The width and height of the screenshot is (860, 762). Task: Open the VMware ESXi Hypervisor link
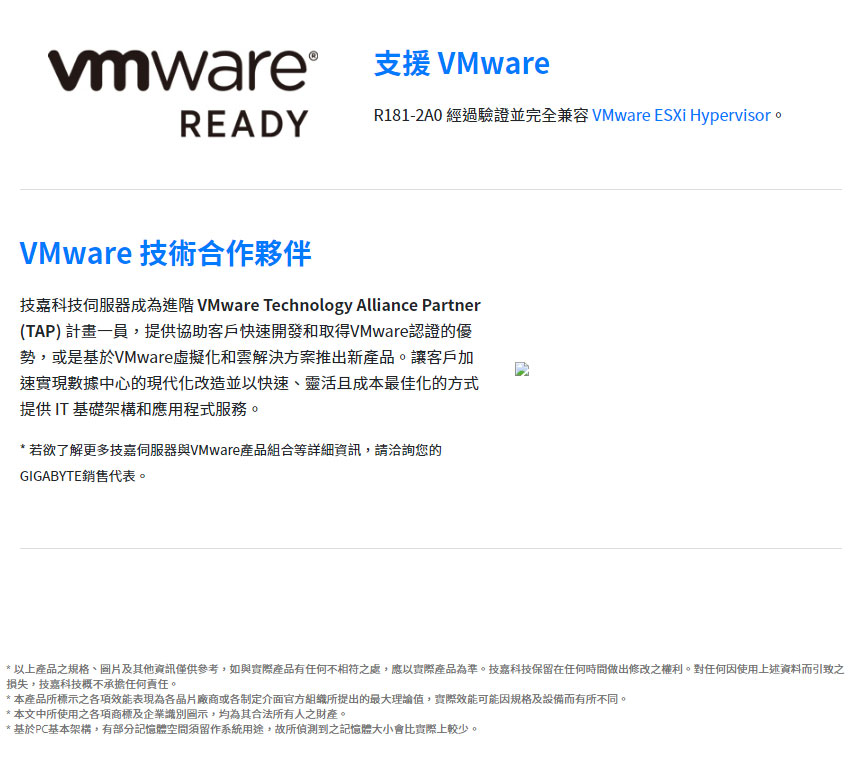pyautogui.click(x=681, y=115)
